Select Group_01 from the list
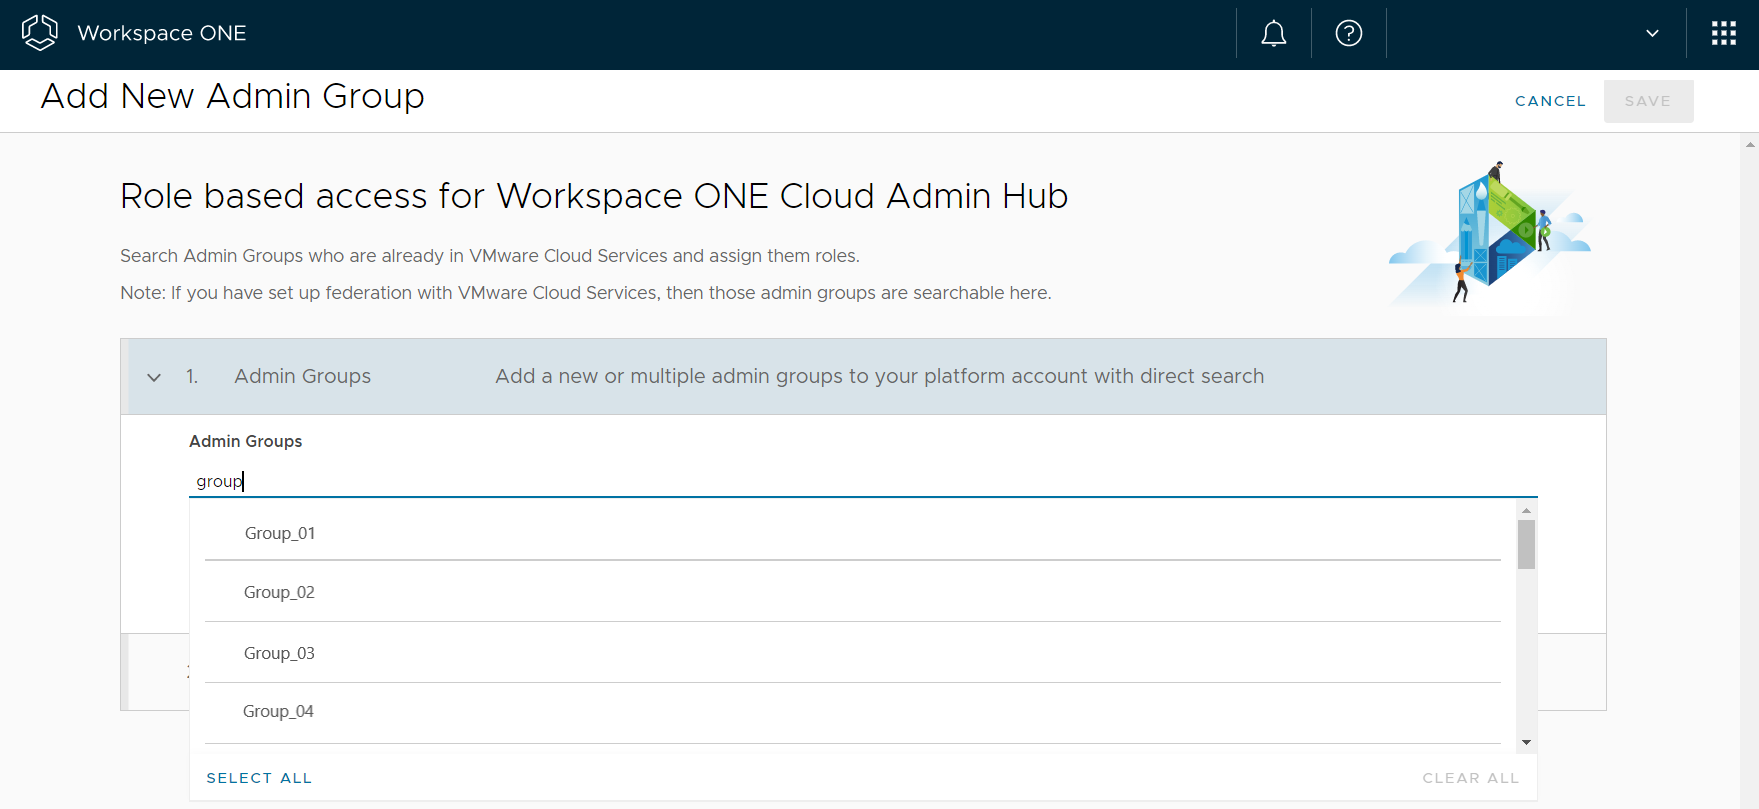The height and width of the screenshot is (809, 1759). coord(853,533)
